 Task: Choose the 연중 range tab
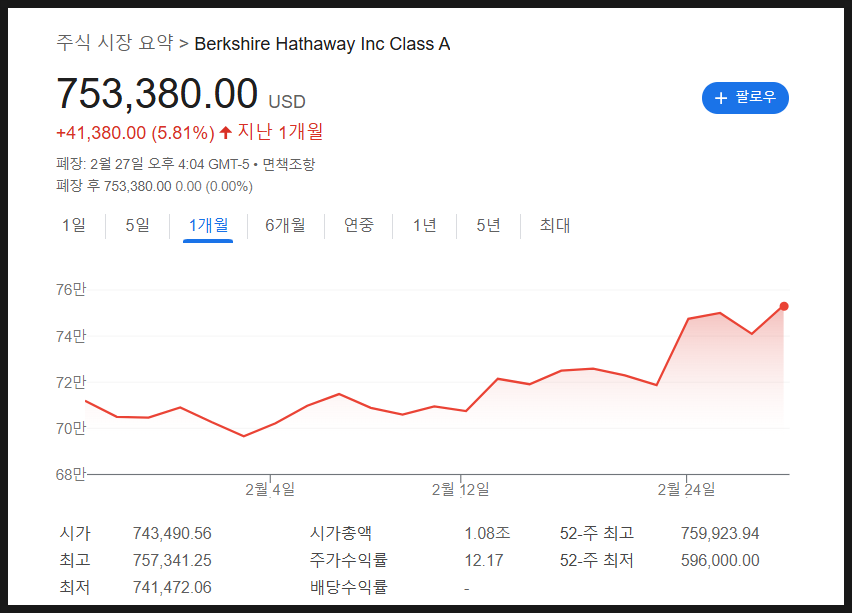359,225
